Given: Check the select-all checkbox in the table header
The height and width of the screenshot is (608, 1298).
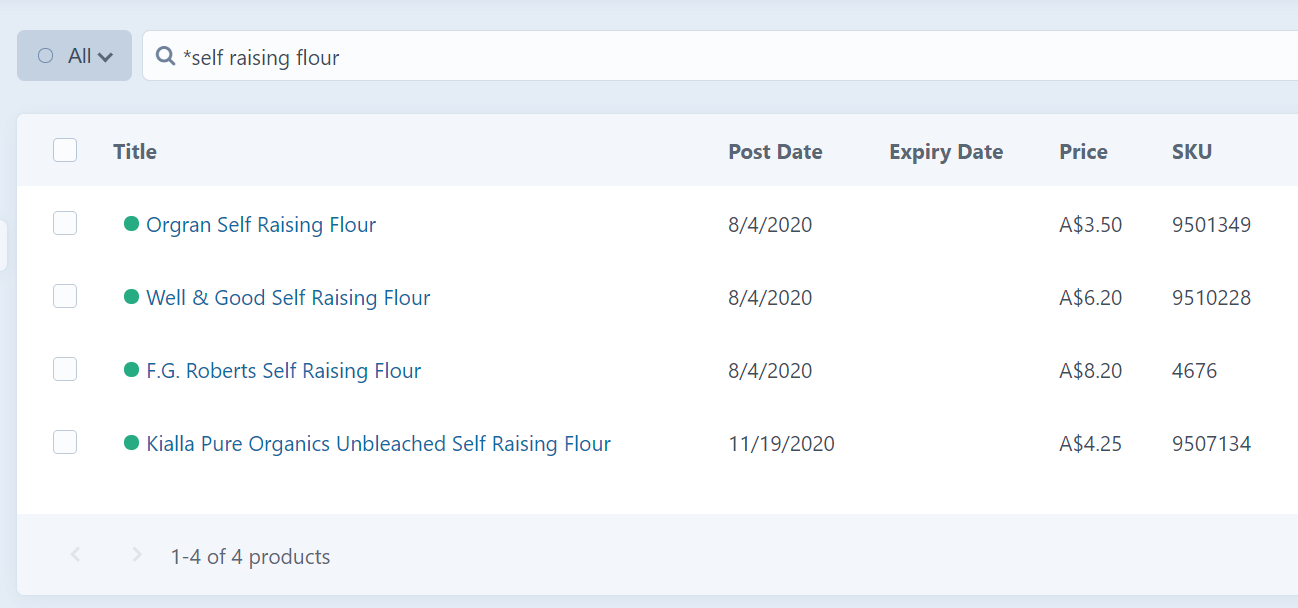Looking at the screenshot, I should click(64, 149).
